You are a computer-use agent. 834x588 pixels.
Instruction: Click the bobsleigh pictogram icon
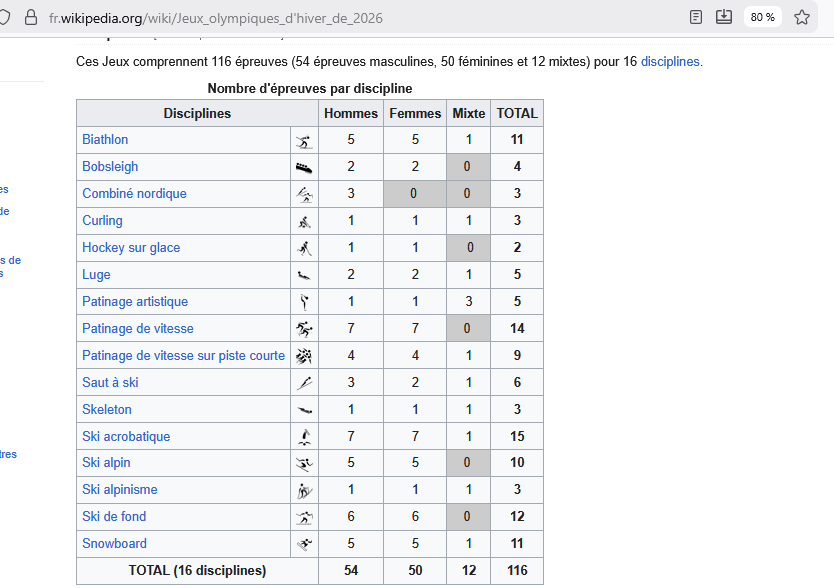tap(304, 167)
